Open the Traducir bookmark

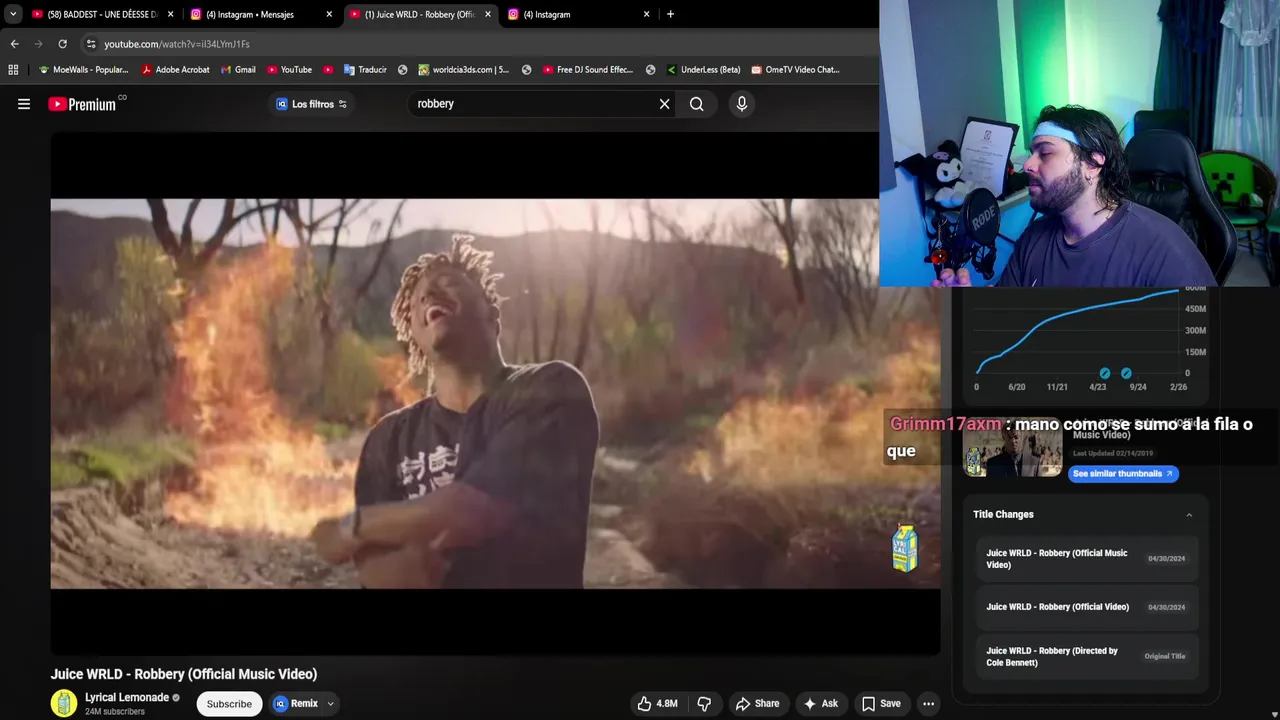365,70
